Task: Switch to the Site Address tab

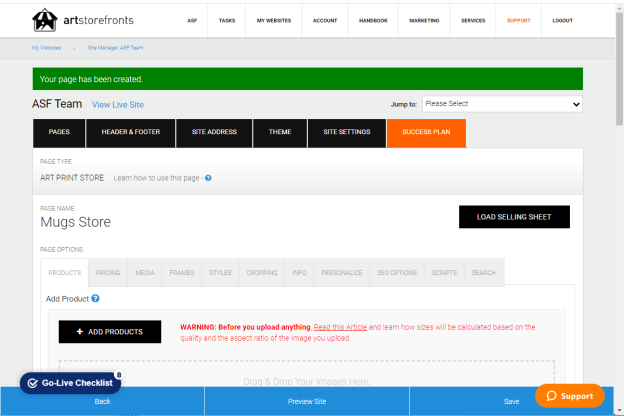Action: 214,133
